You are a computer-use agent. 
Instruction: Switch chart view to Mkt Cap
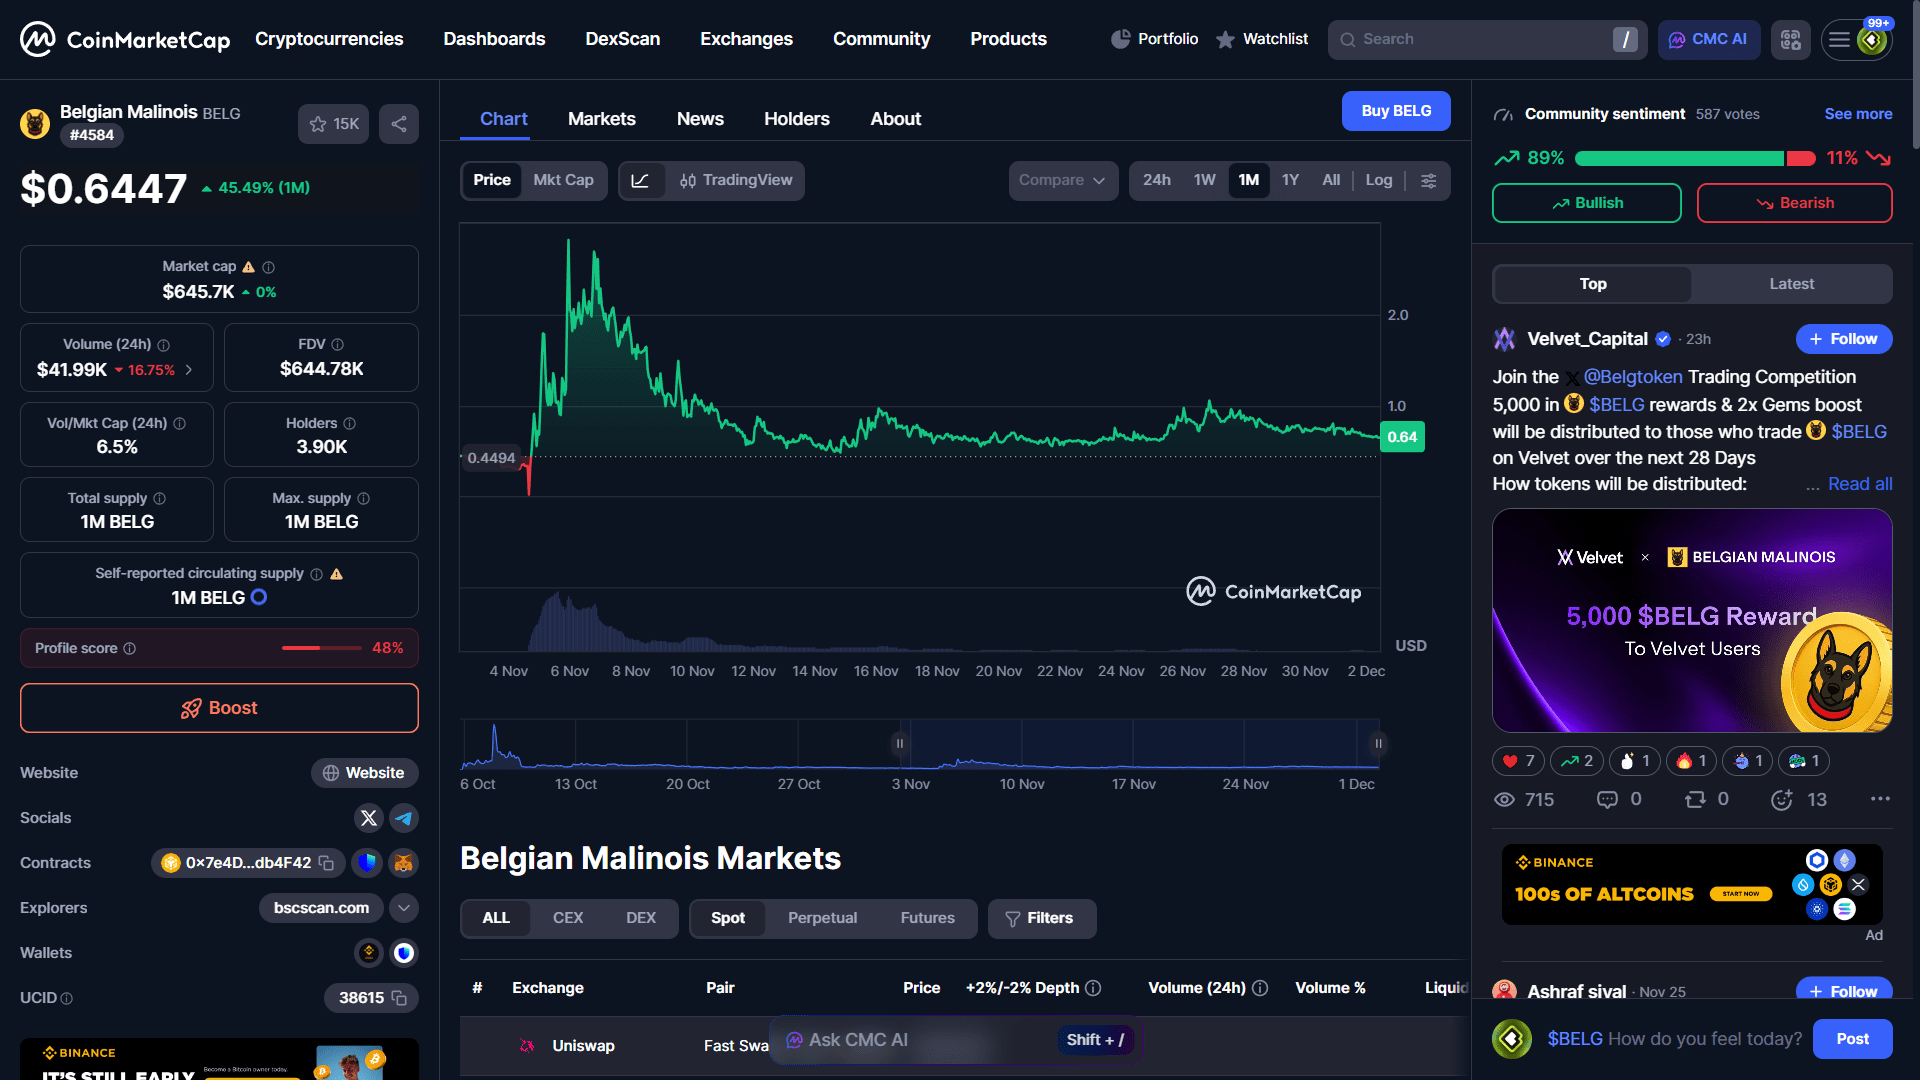click(x=563, y=180)
